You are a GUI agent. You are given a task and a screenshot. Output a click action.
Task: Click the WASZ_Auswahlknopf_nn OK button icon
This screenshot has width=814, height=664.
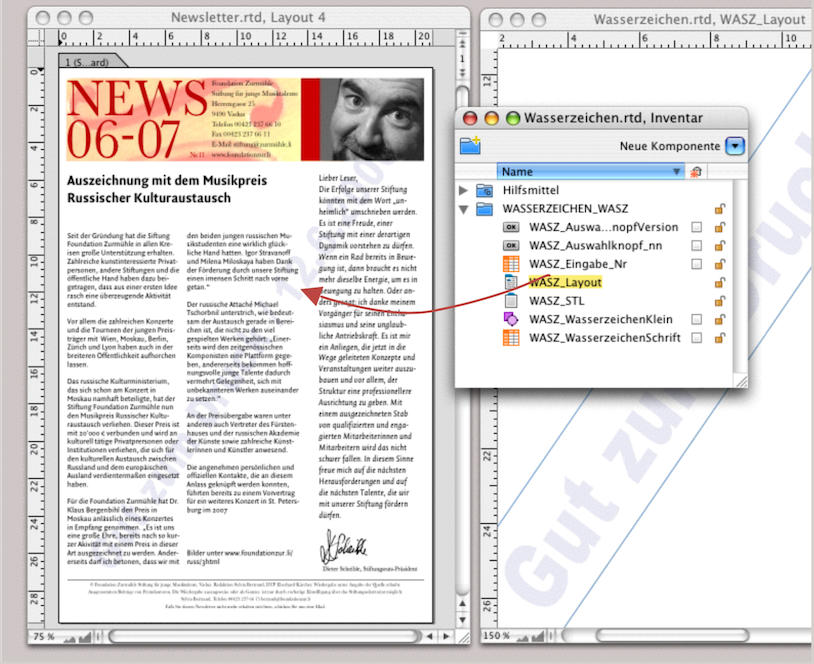[x=511, y=246]
